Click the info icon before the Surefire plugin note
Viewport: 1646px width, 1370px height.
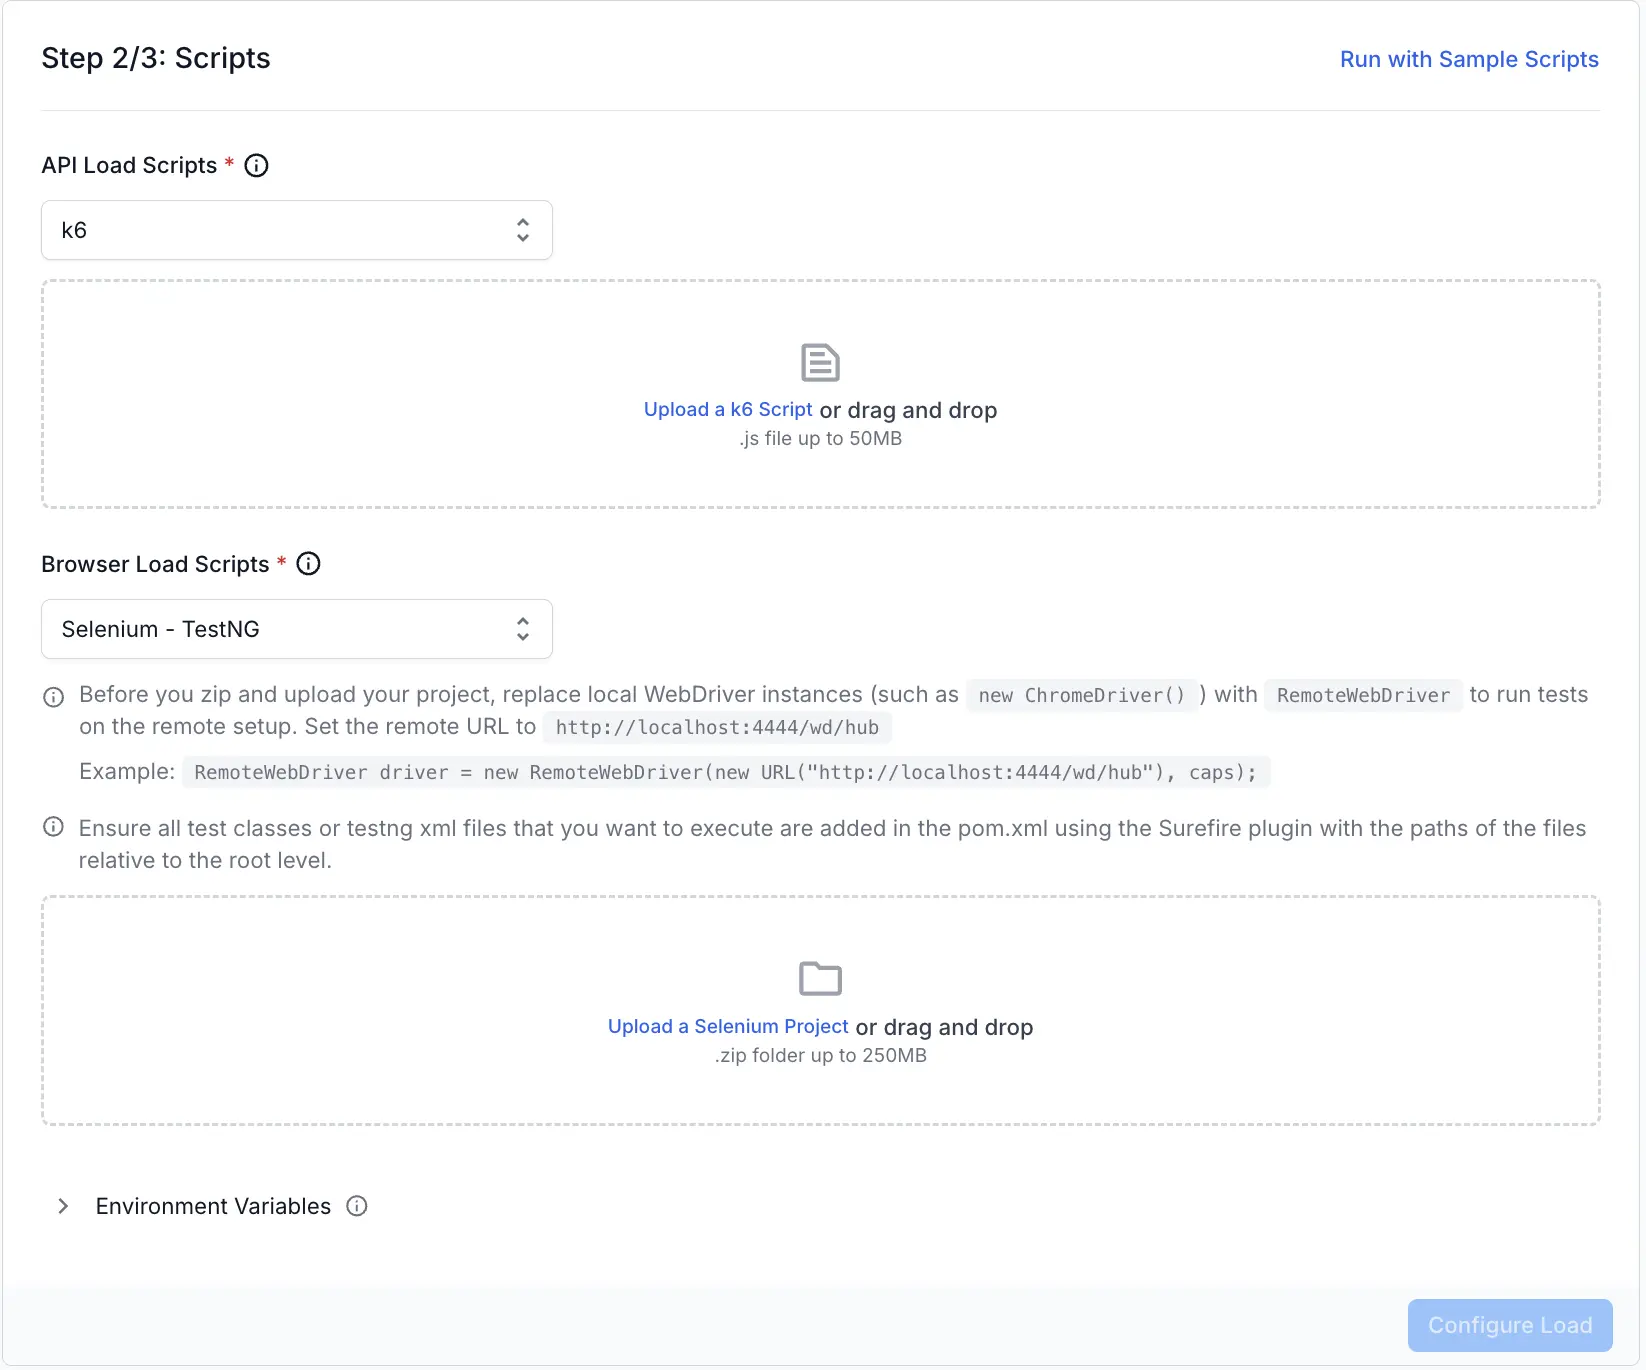coord(54,827)
